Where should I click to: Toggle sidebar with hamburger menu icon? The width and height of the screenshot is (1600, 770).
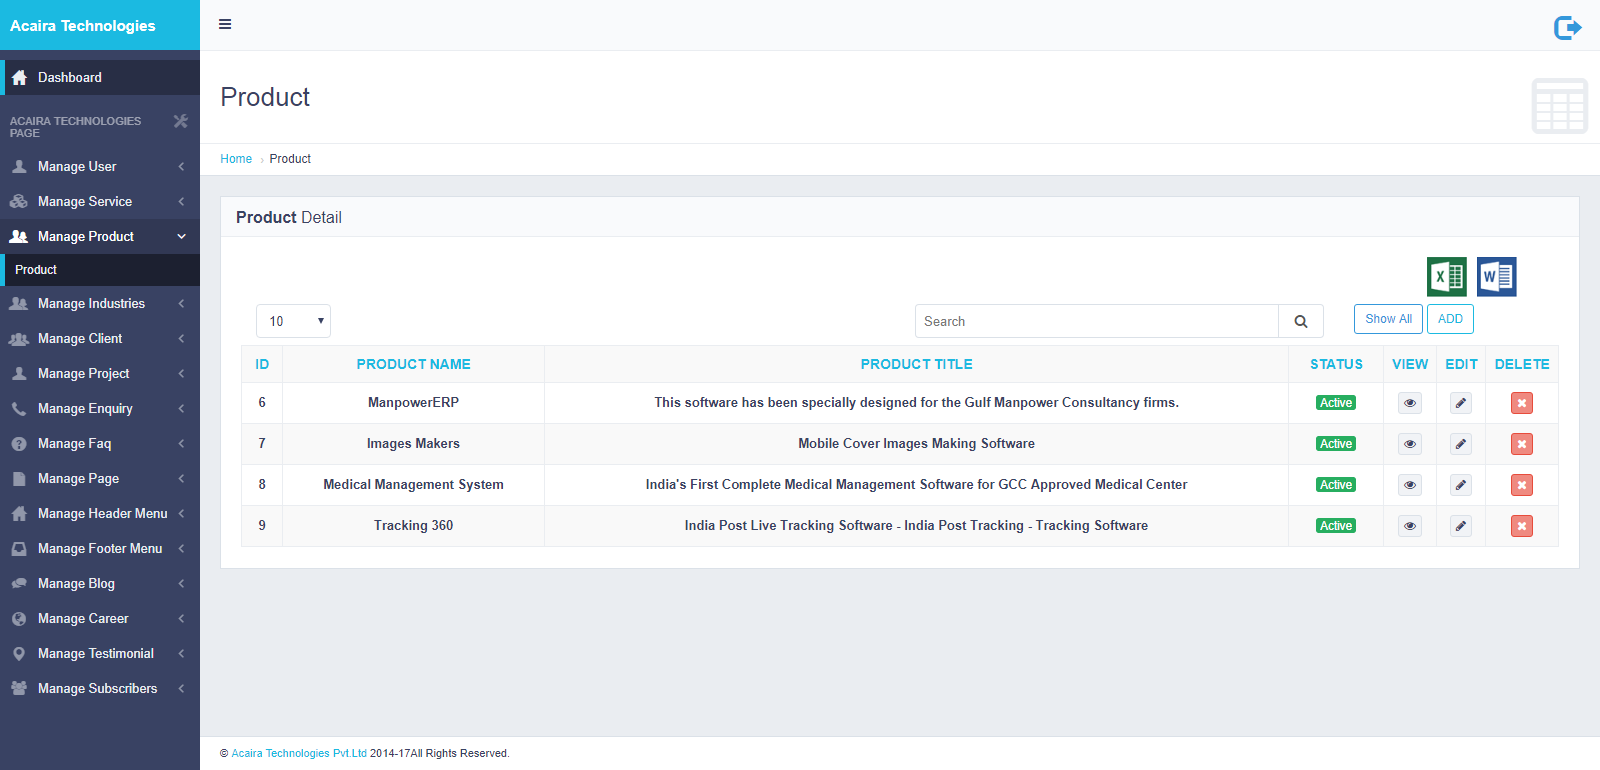[x=225, y=24]
